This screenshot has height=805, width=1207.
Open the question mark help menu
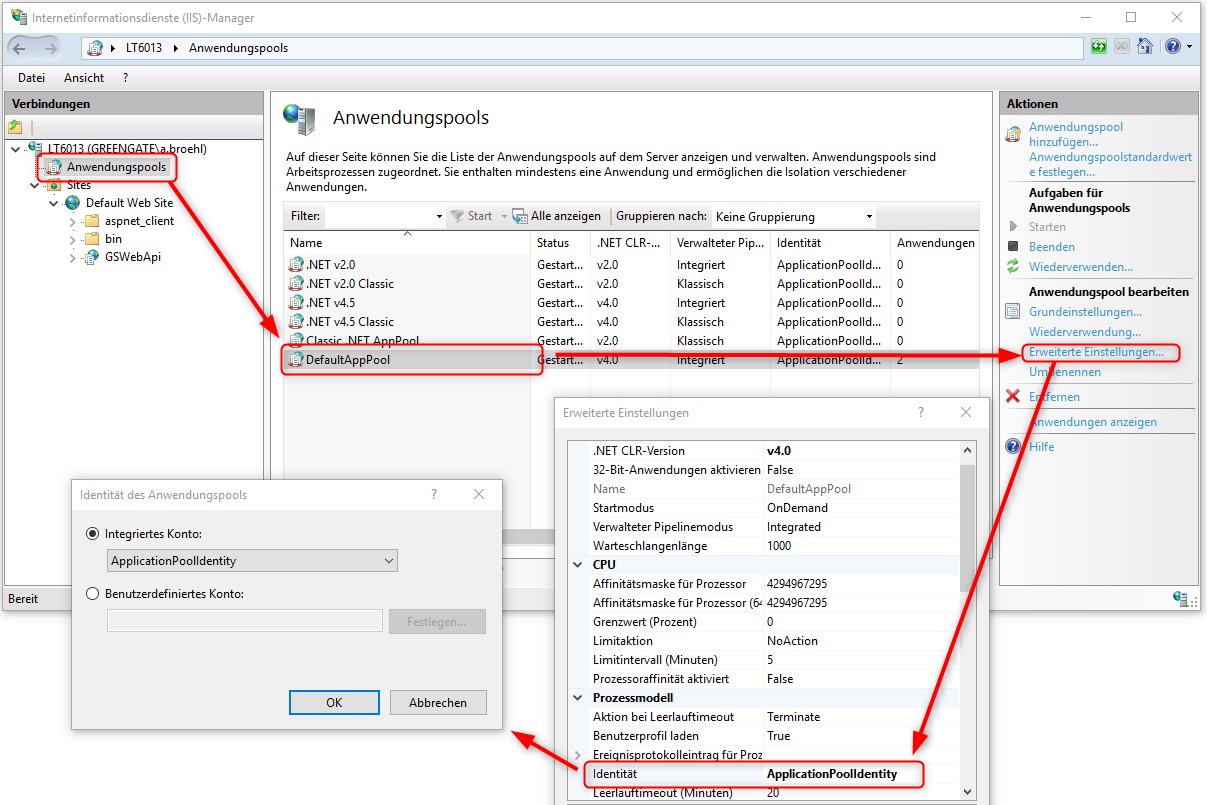125,77
